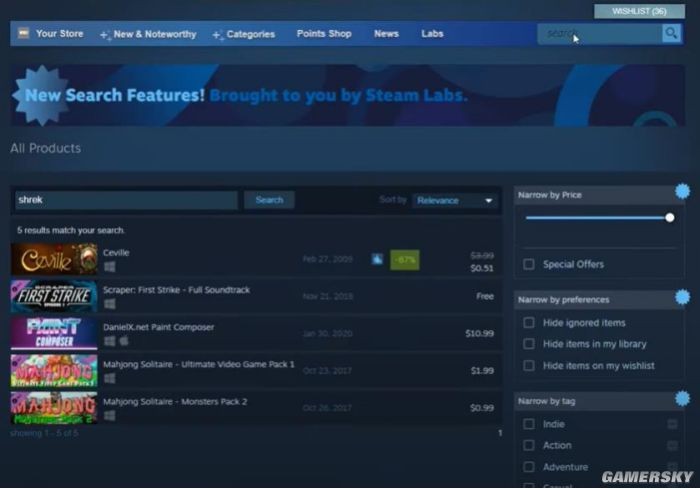The image size is (700, 489).
Task: Open DanielX.net Paint Composer listing
Action: pyautogui.click(x=158, y=327)
